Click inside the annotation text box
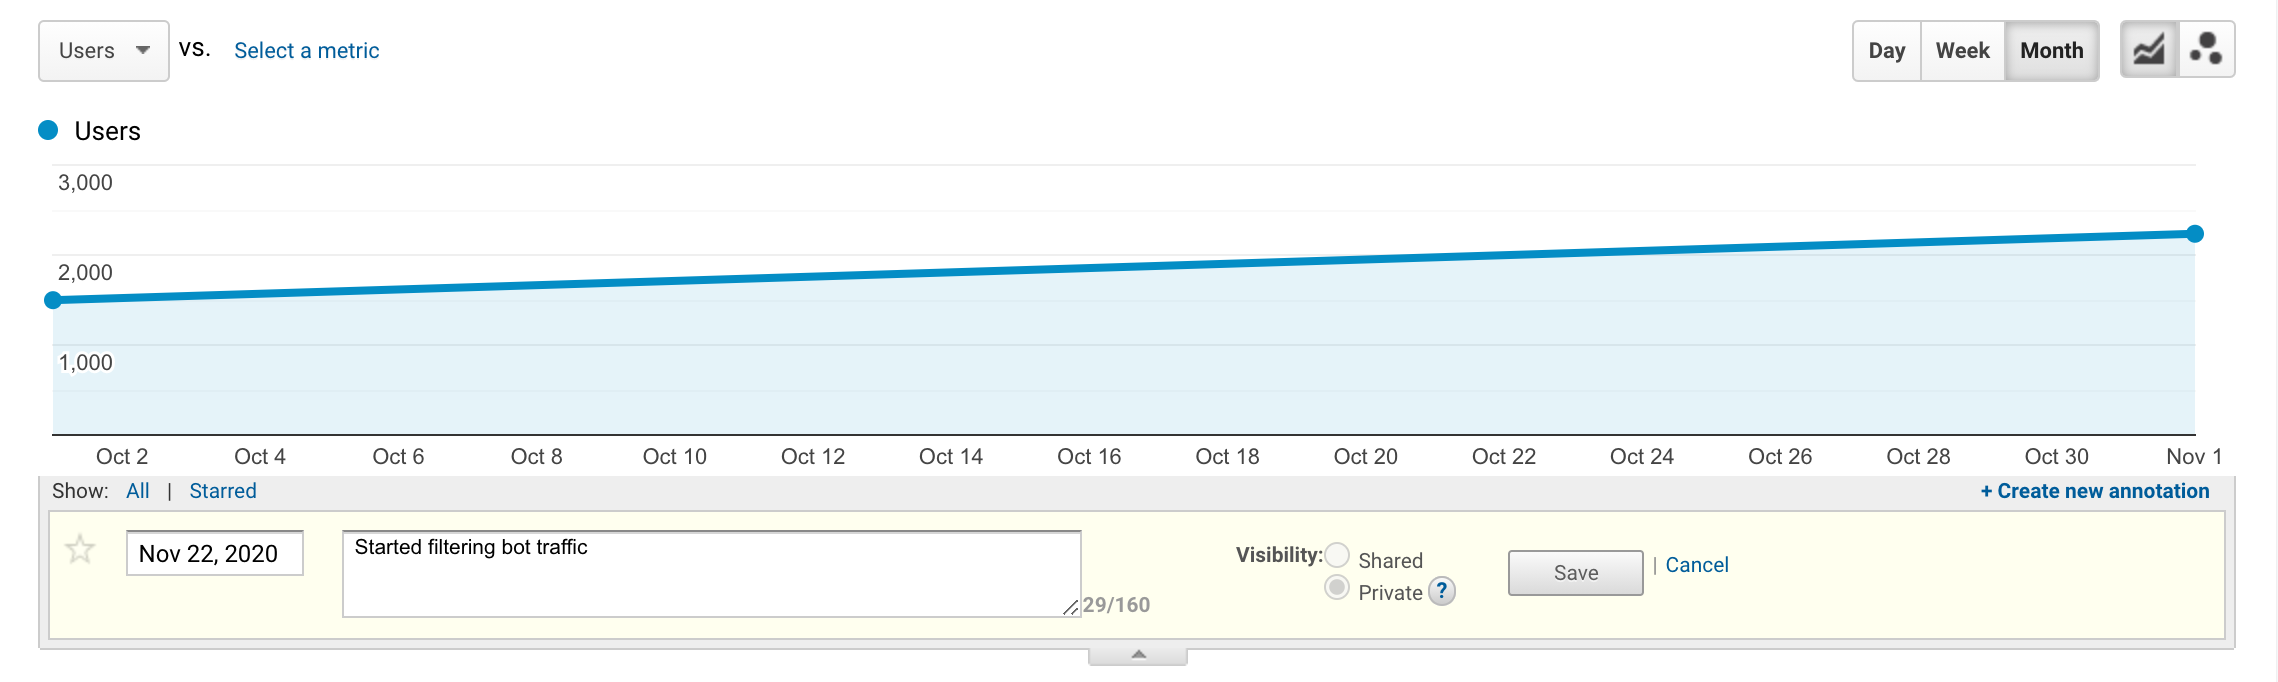Screen dimensions: 2278x682 click(x=710, y=571)
